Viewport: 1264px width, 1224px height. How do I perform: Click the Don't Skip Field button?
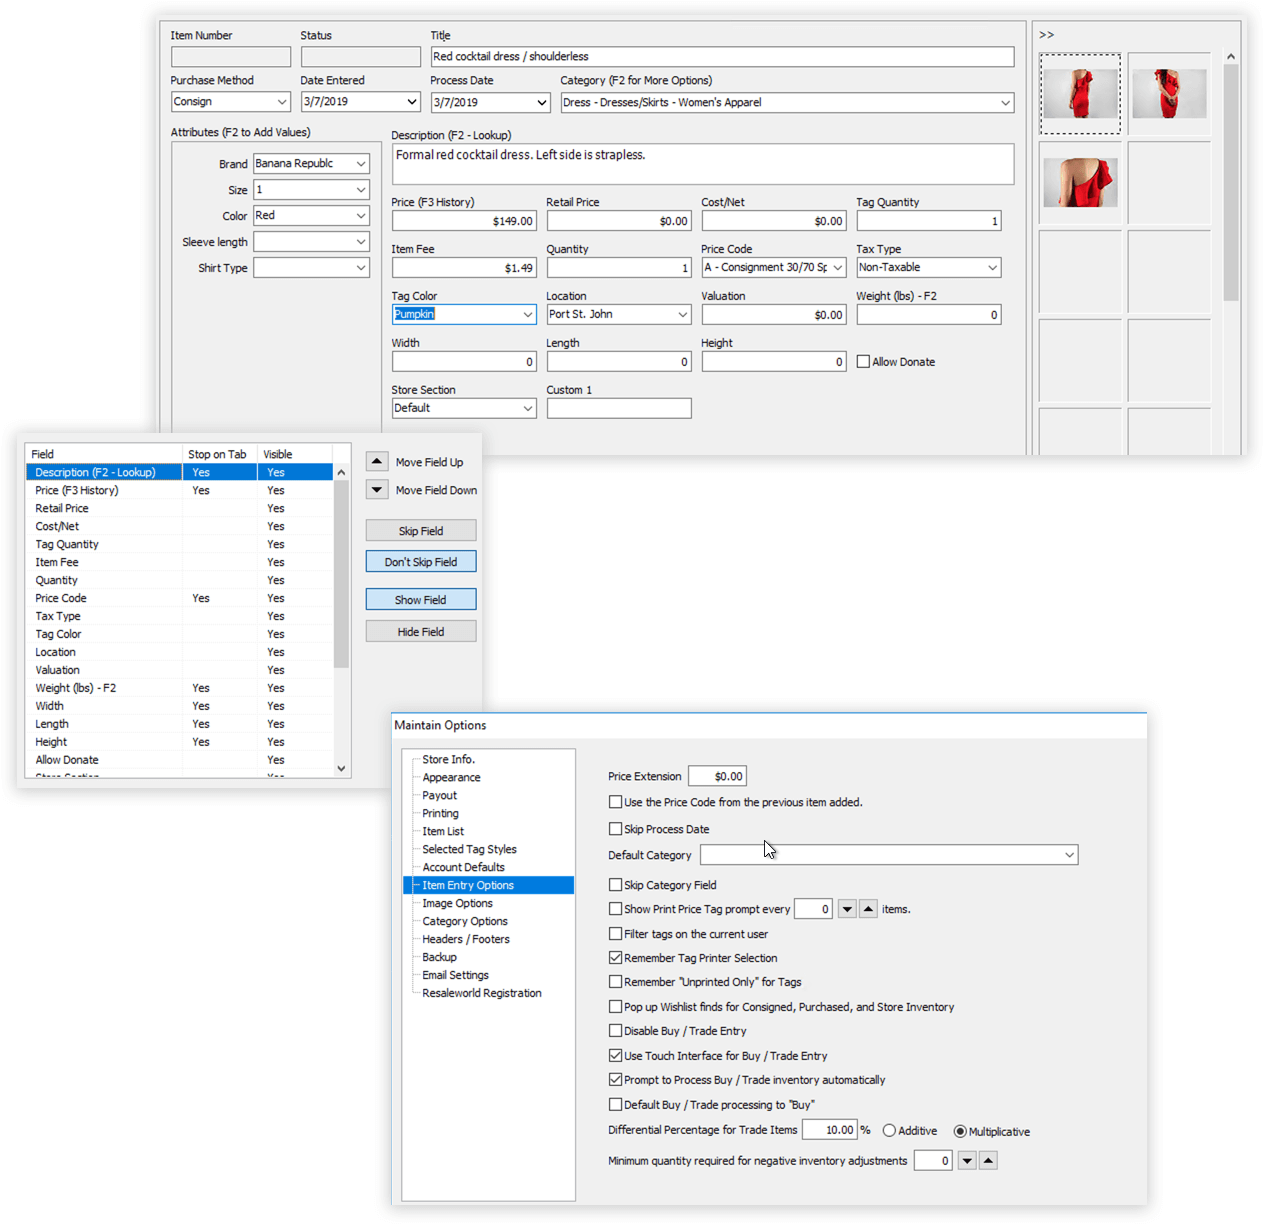click(x=421, y=562)
